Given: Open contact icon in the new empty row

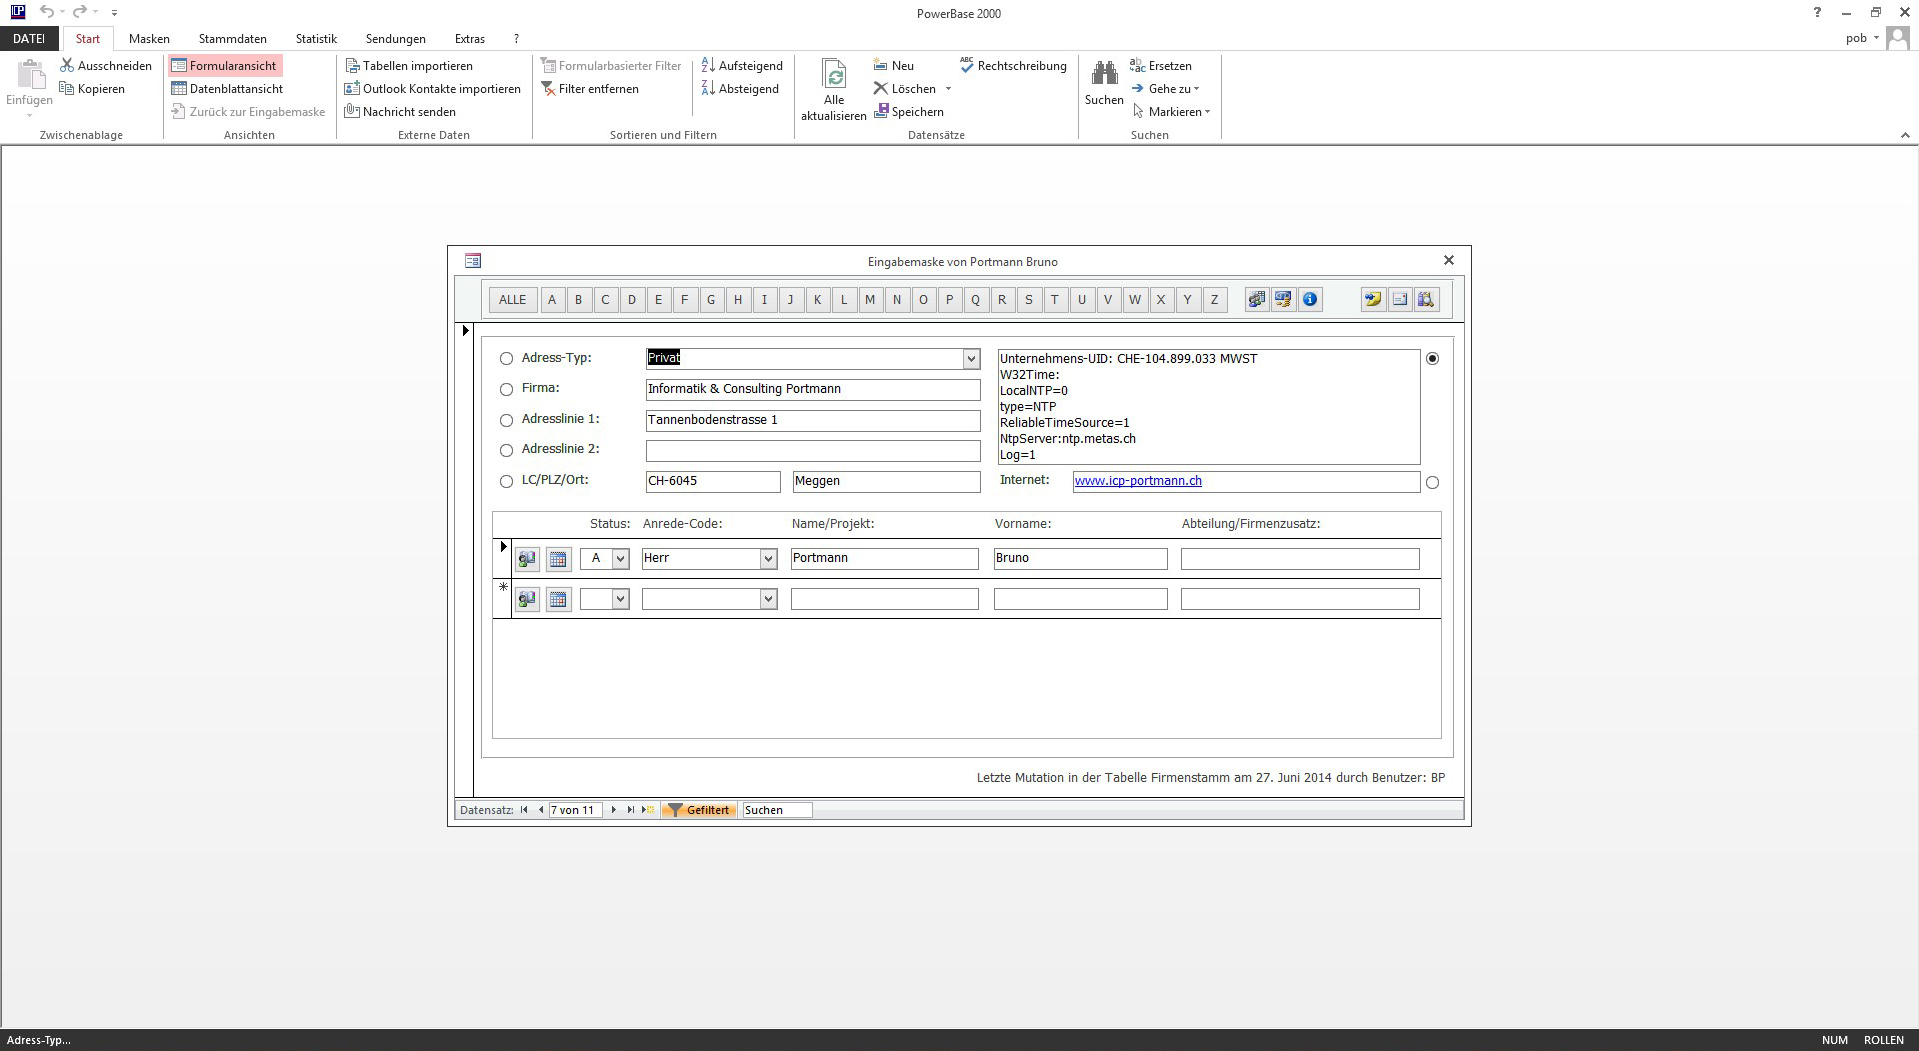Looking at the screenshot, I should coord(527,599).
